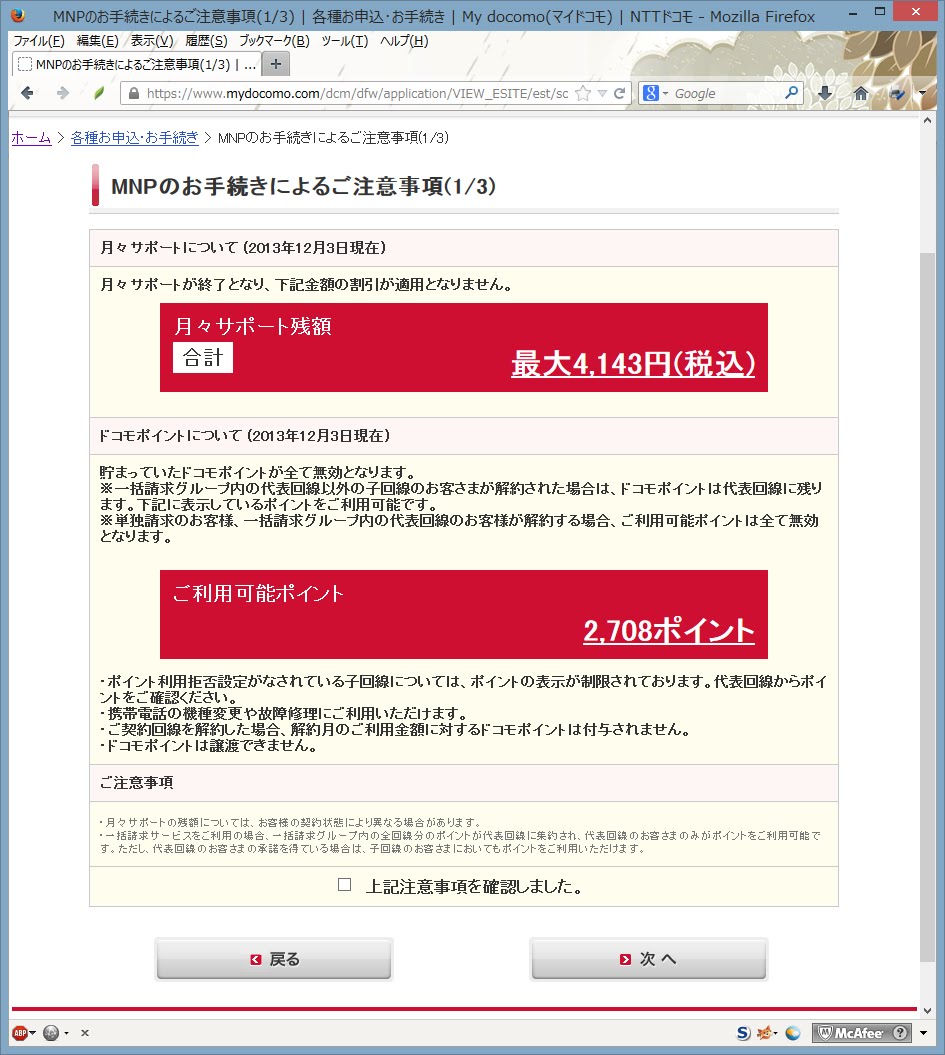This screenshot has height=1055, width=945.
Task: Click the 戻る button
Action: 274,959
